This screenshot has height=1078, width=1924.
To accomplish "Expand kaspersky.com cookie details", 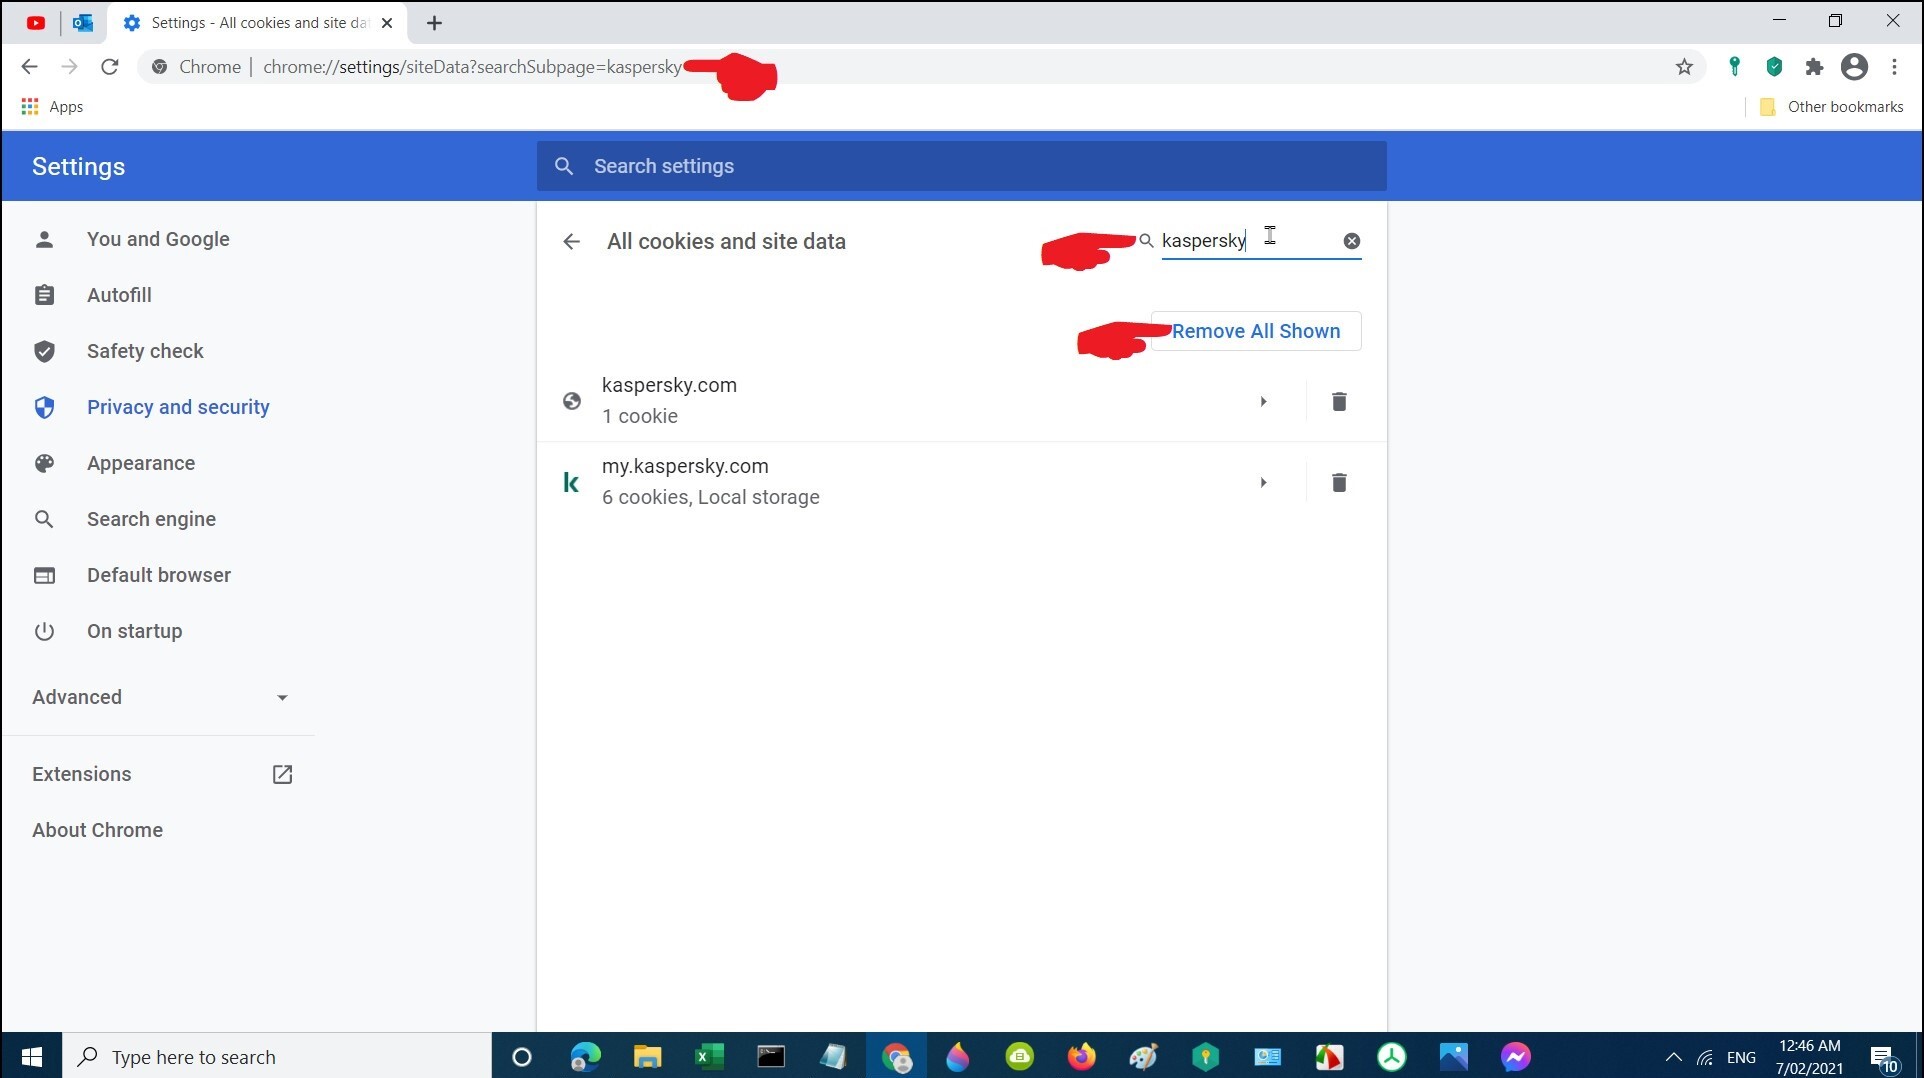I will (1263, 401).
